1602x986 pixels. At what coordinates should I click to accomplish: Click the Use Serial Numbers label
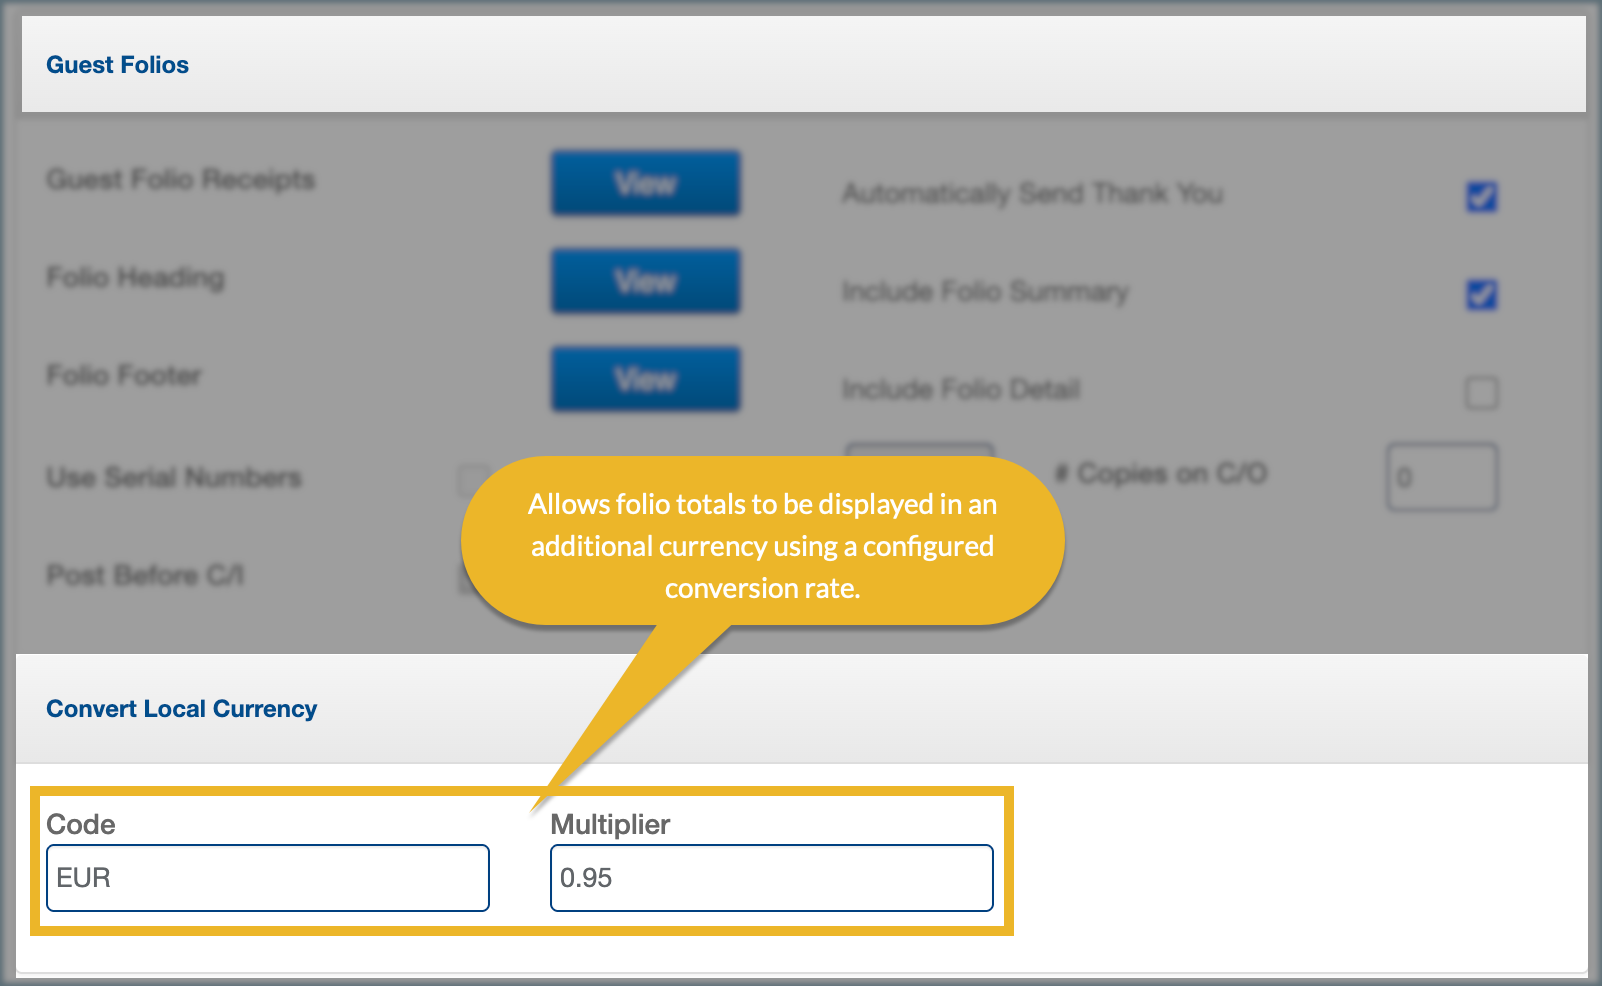point(173,477)
